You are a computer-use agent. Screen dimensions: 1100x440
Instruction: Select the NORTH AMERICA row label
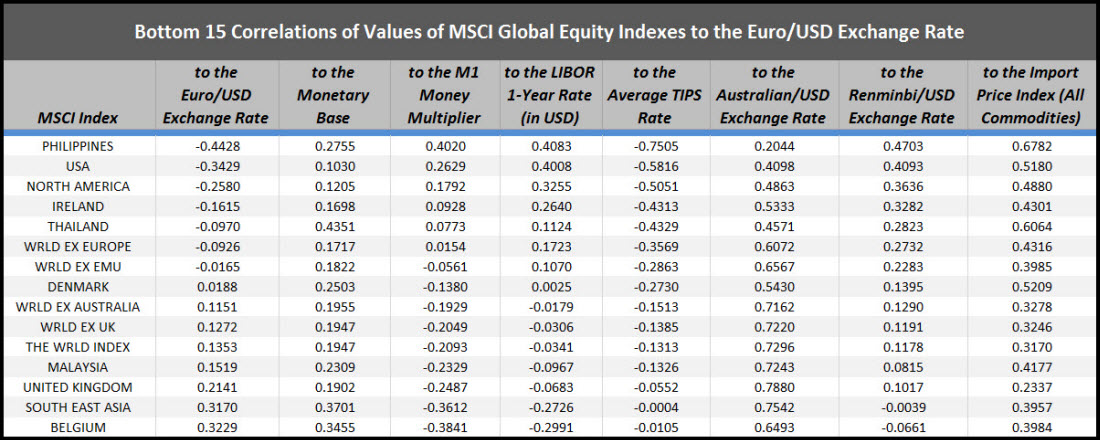coord(79,186)
